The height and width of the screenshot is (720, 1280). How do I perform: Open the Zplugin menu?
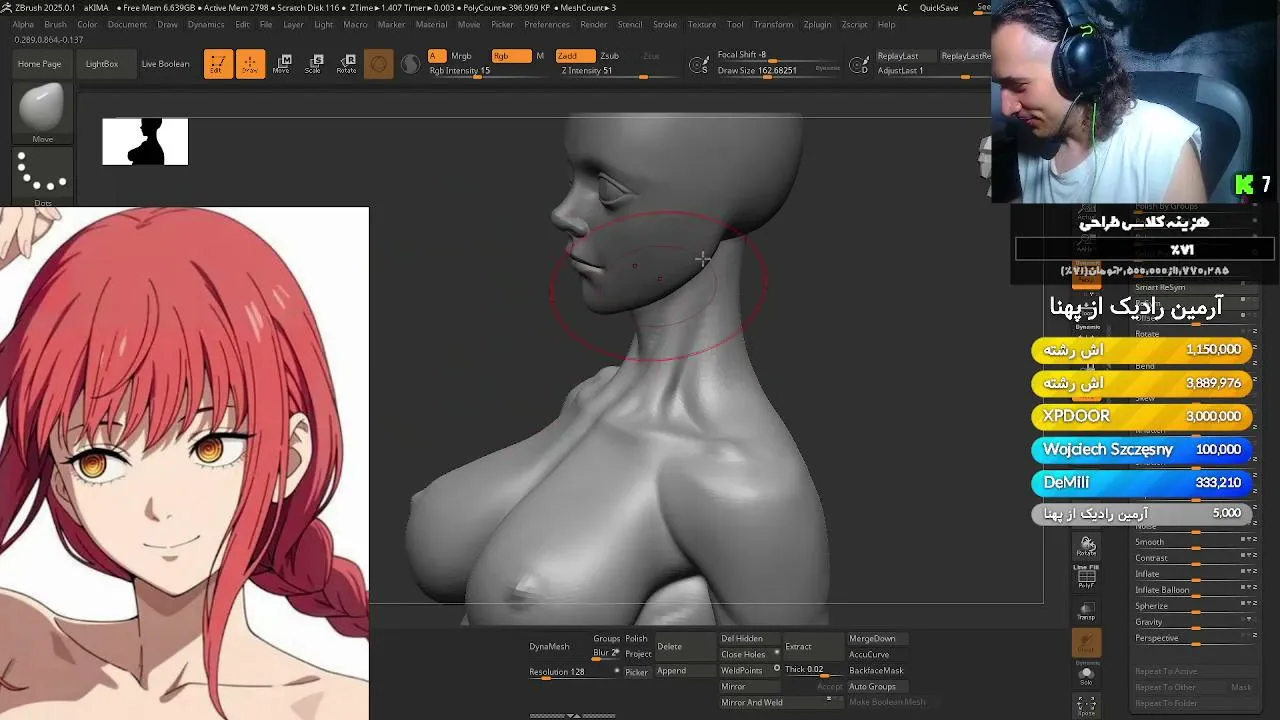pyautogui.click(x=817, y=24)
